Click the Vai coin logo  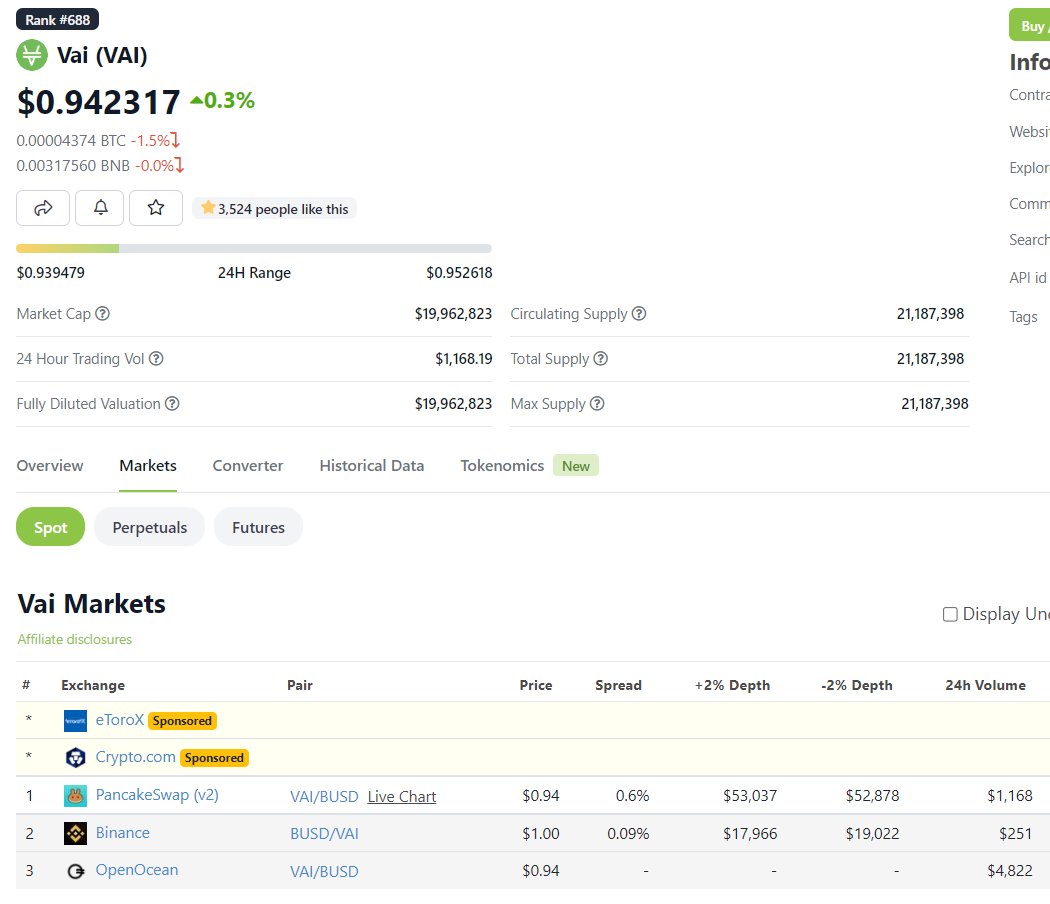click(x=31, y=56)
